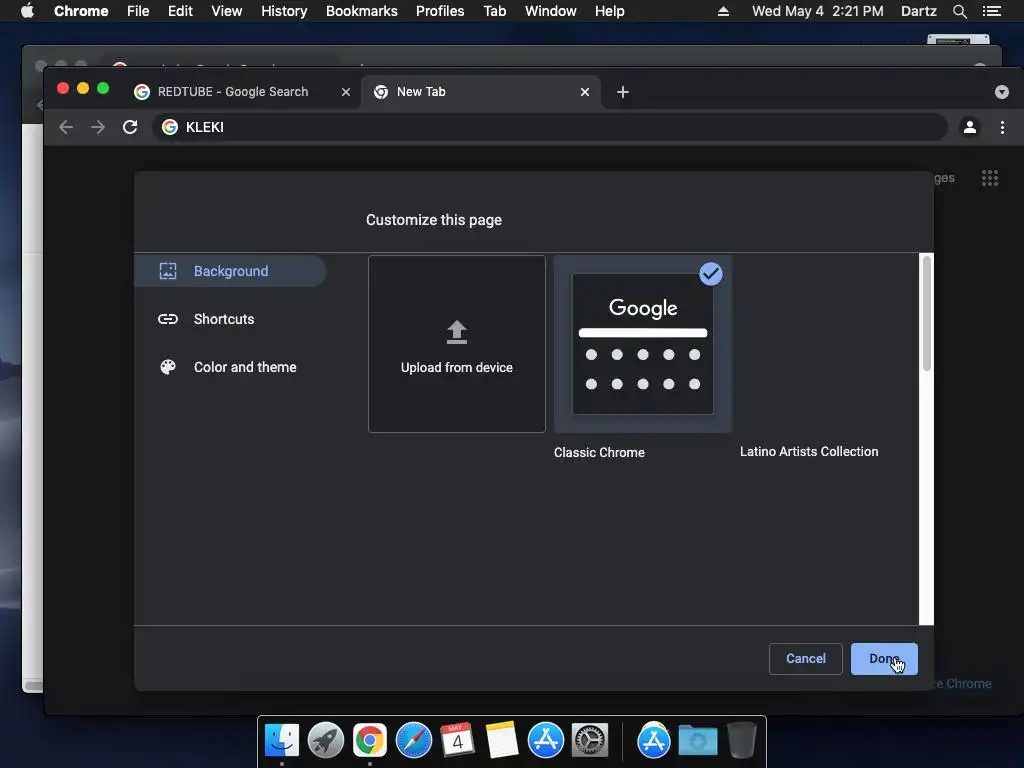
Task: Click the browser back arrow
Action: coord(66,127)
